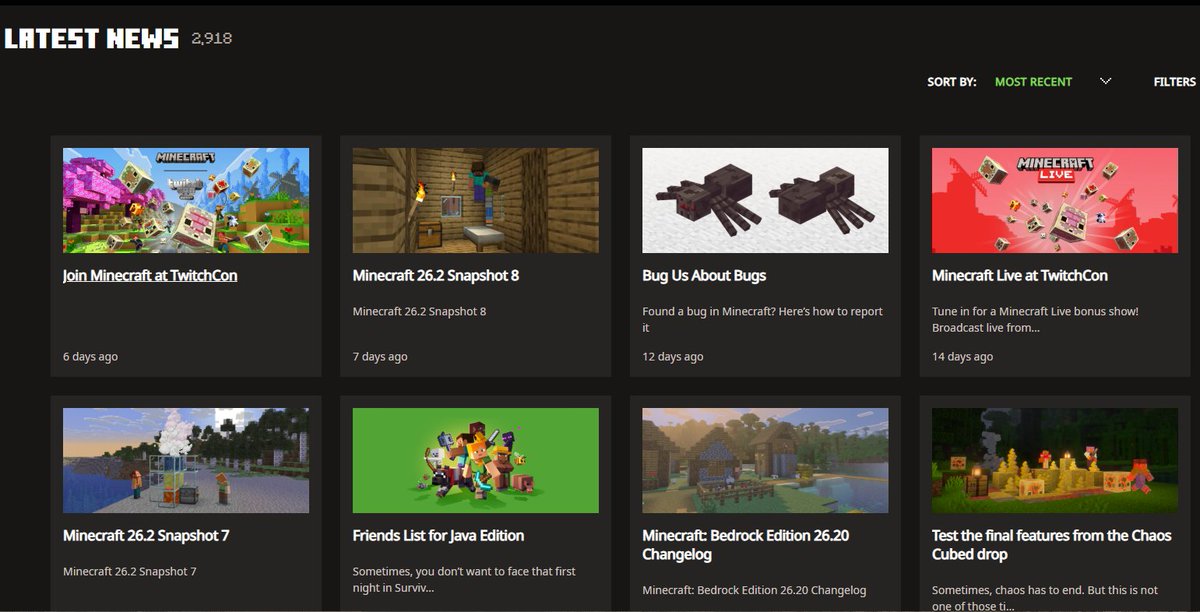1200x612 pixels.
Task: Click 'Tune in for a Minecraft Live' description
Action: (x=1035, y=319)
